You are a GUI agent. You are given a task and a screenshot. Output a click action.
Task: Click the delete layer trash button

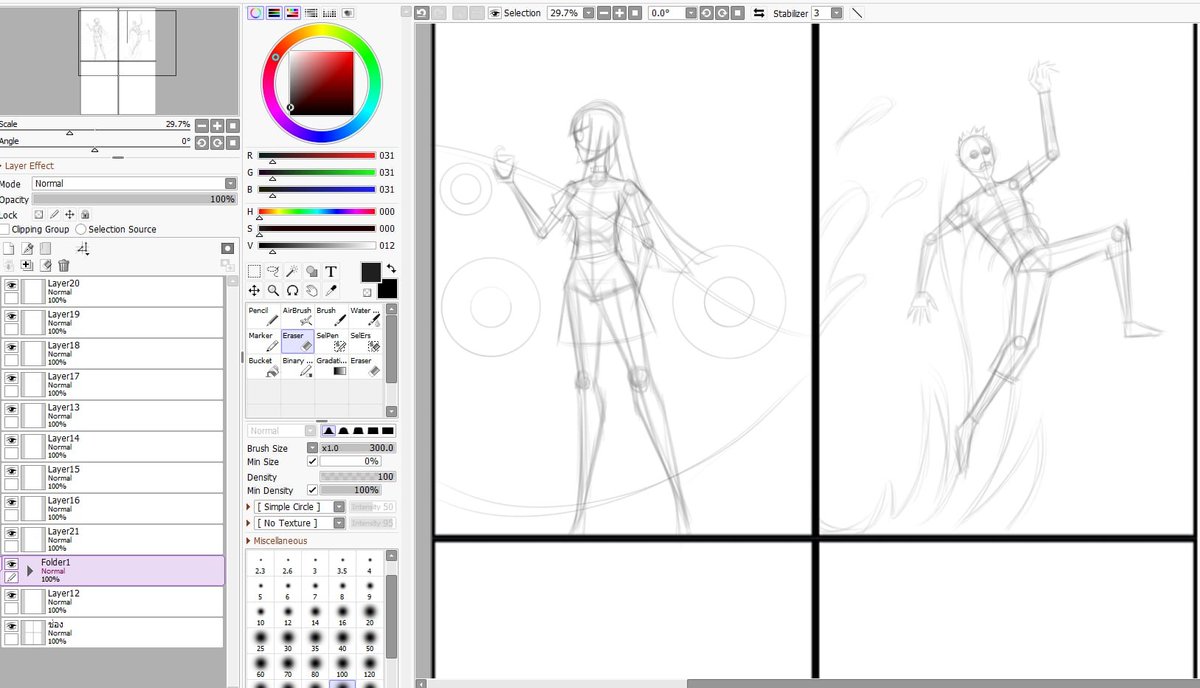click(63, 265)
